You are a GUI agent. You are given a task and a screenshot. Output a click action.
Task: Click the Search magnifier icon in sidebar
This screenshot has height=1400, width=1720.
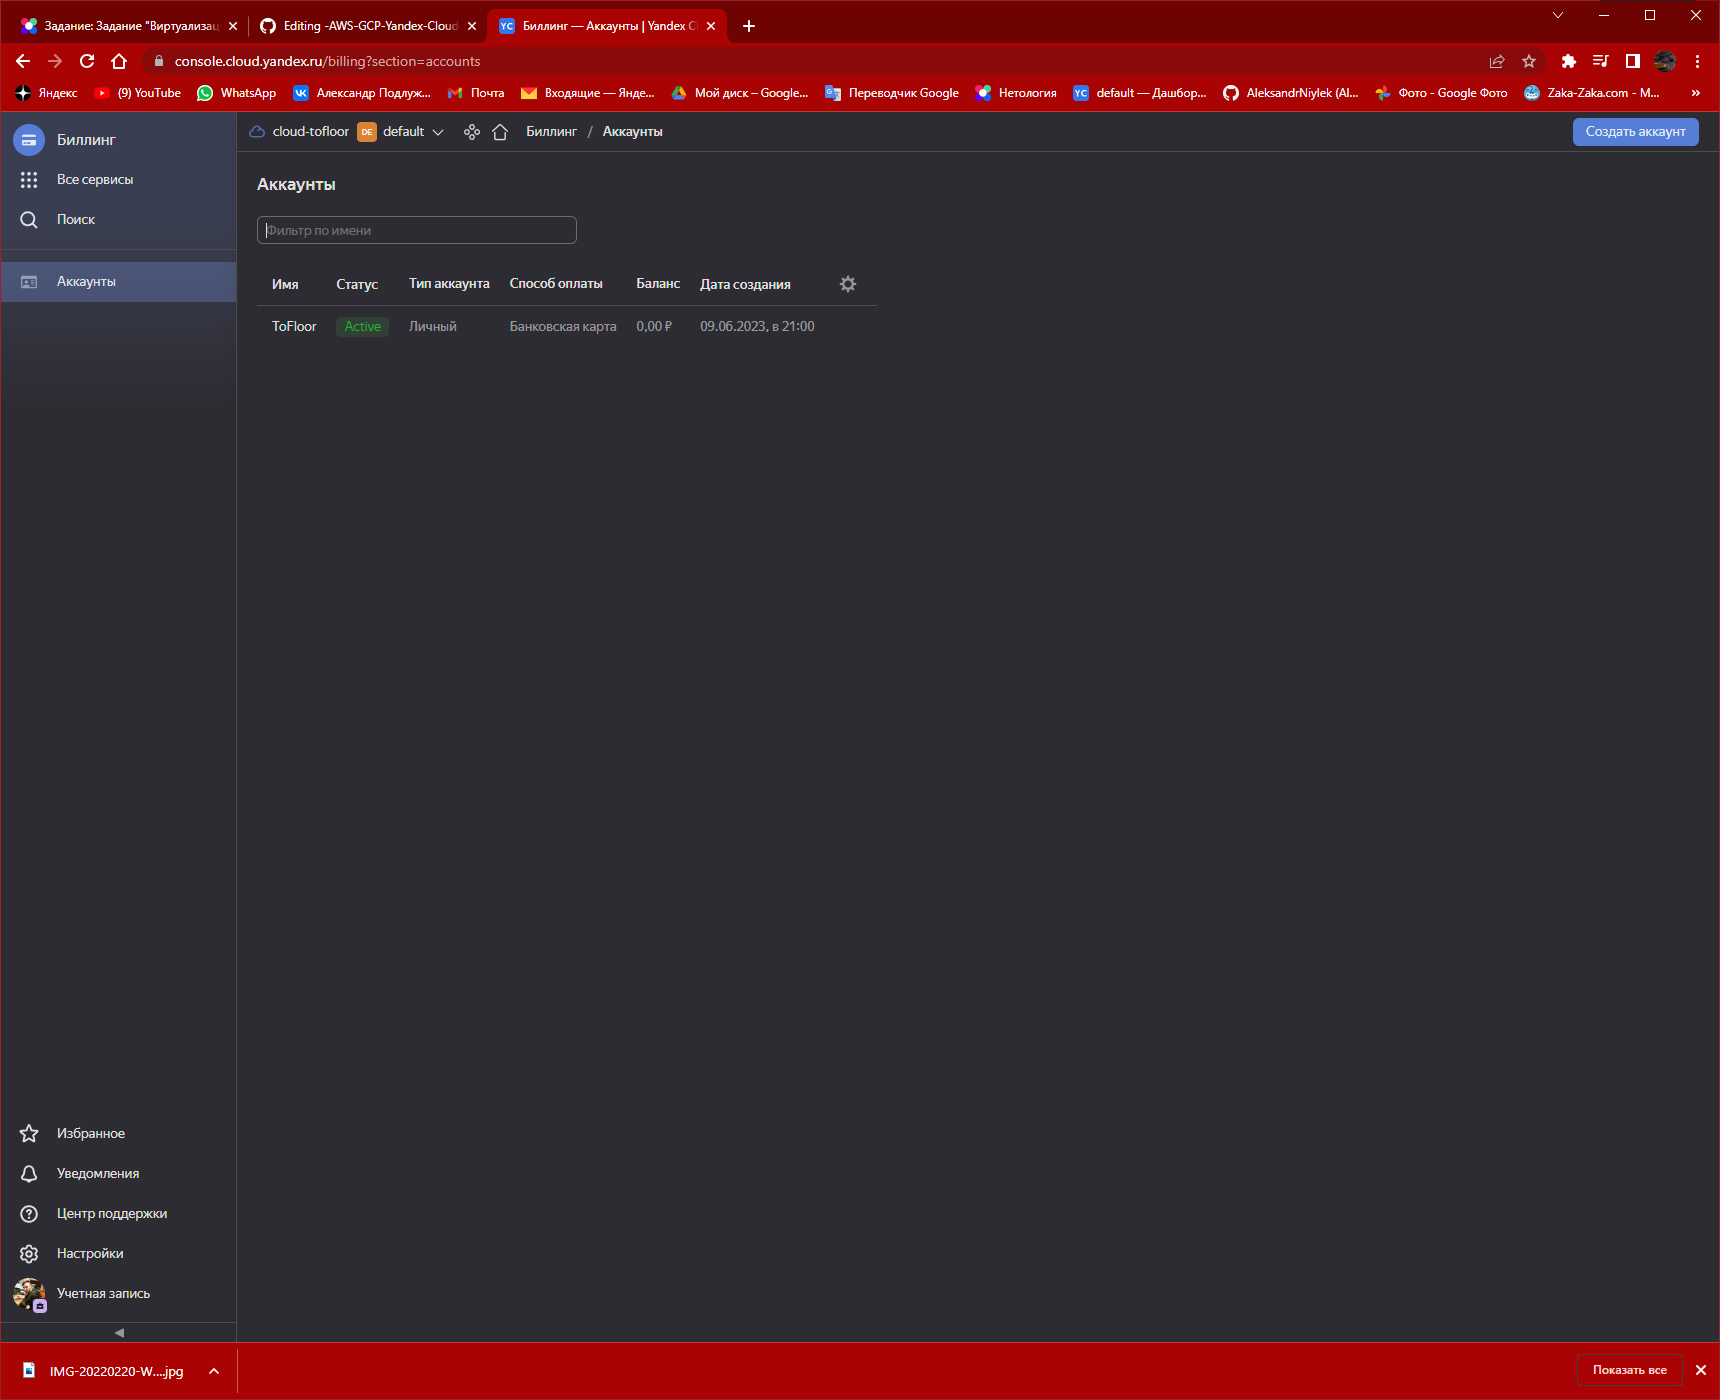click(29, 220)
